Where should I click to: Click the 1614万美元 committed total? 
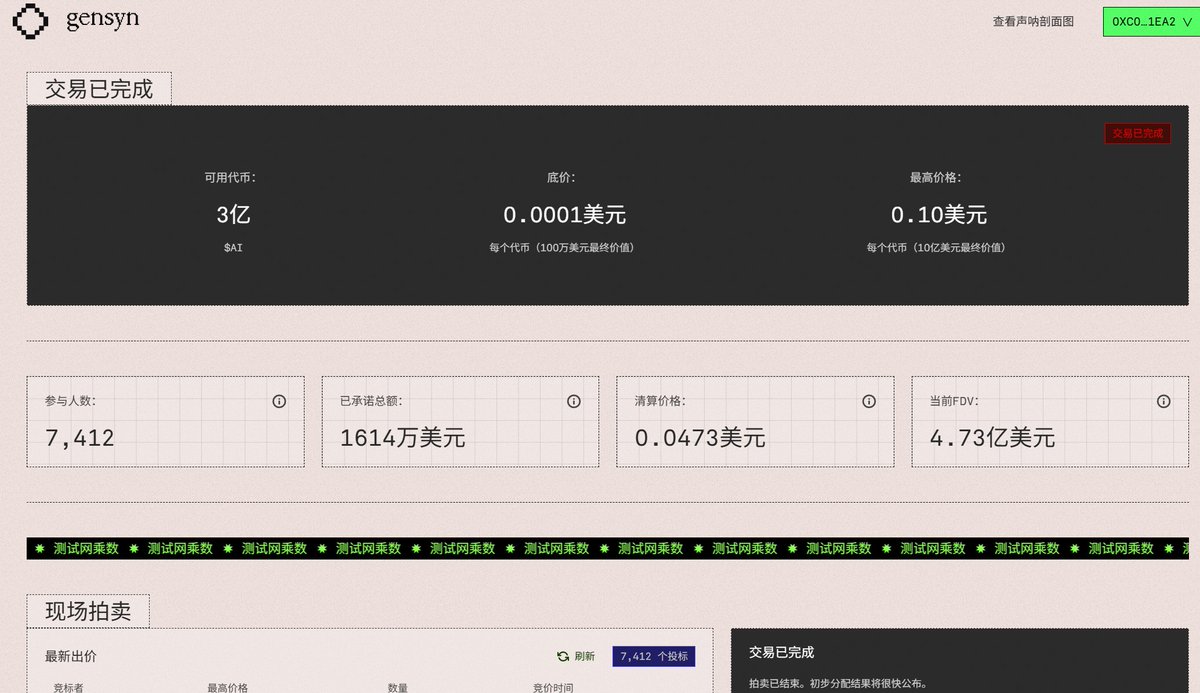tap(403, 437)
